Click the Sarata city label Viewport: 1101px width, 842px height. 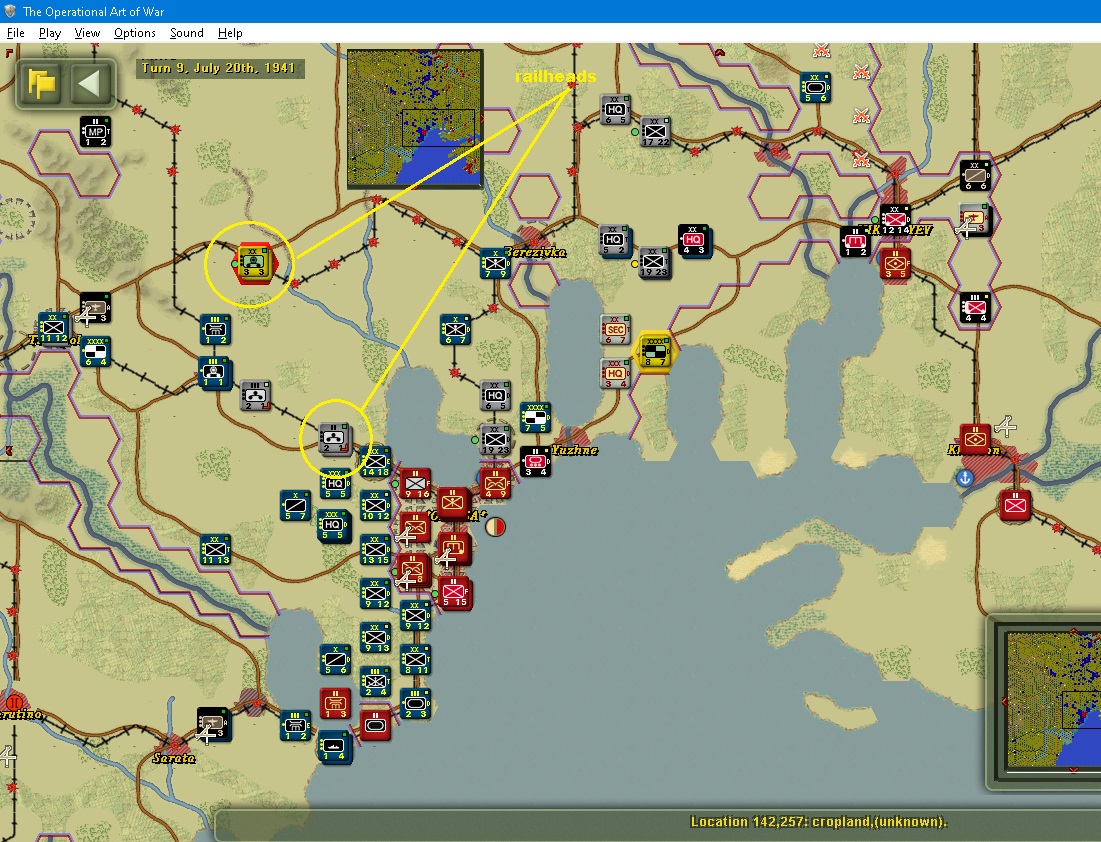[x=174, y=758]
